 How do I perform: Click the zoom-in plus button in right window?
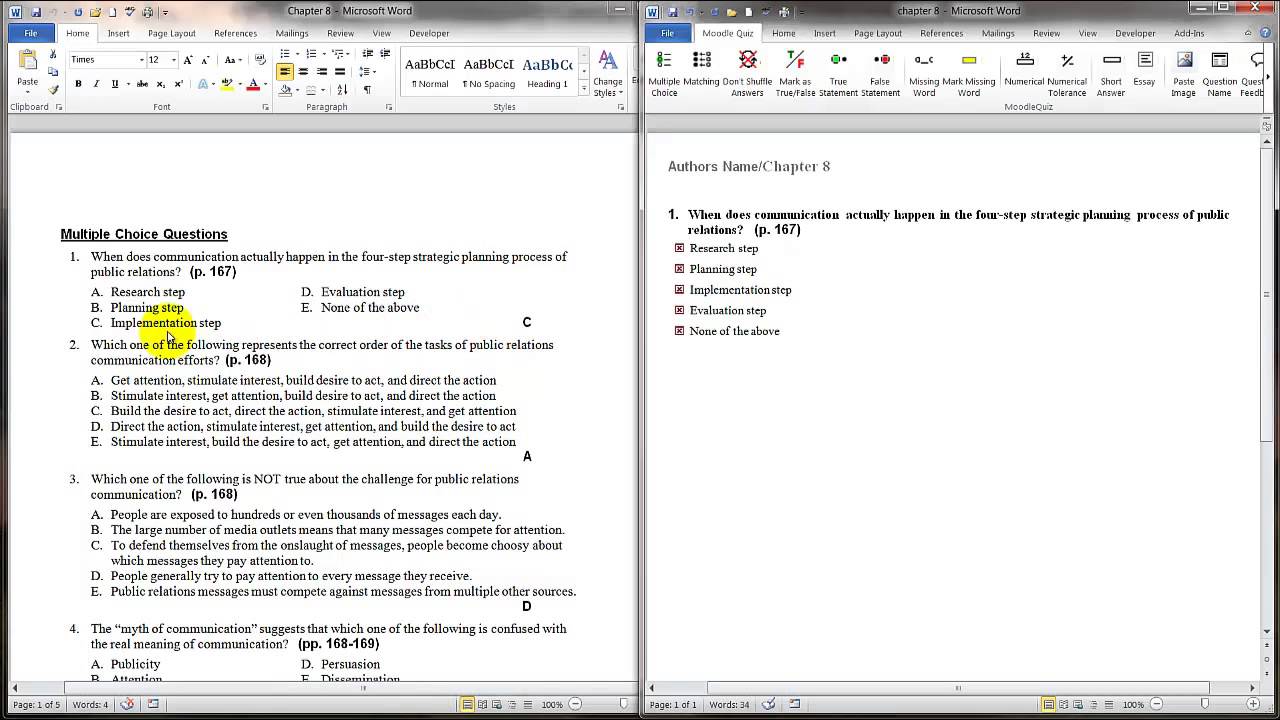(1254, 705)
